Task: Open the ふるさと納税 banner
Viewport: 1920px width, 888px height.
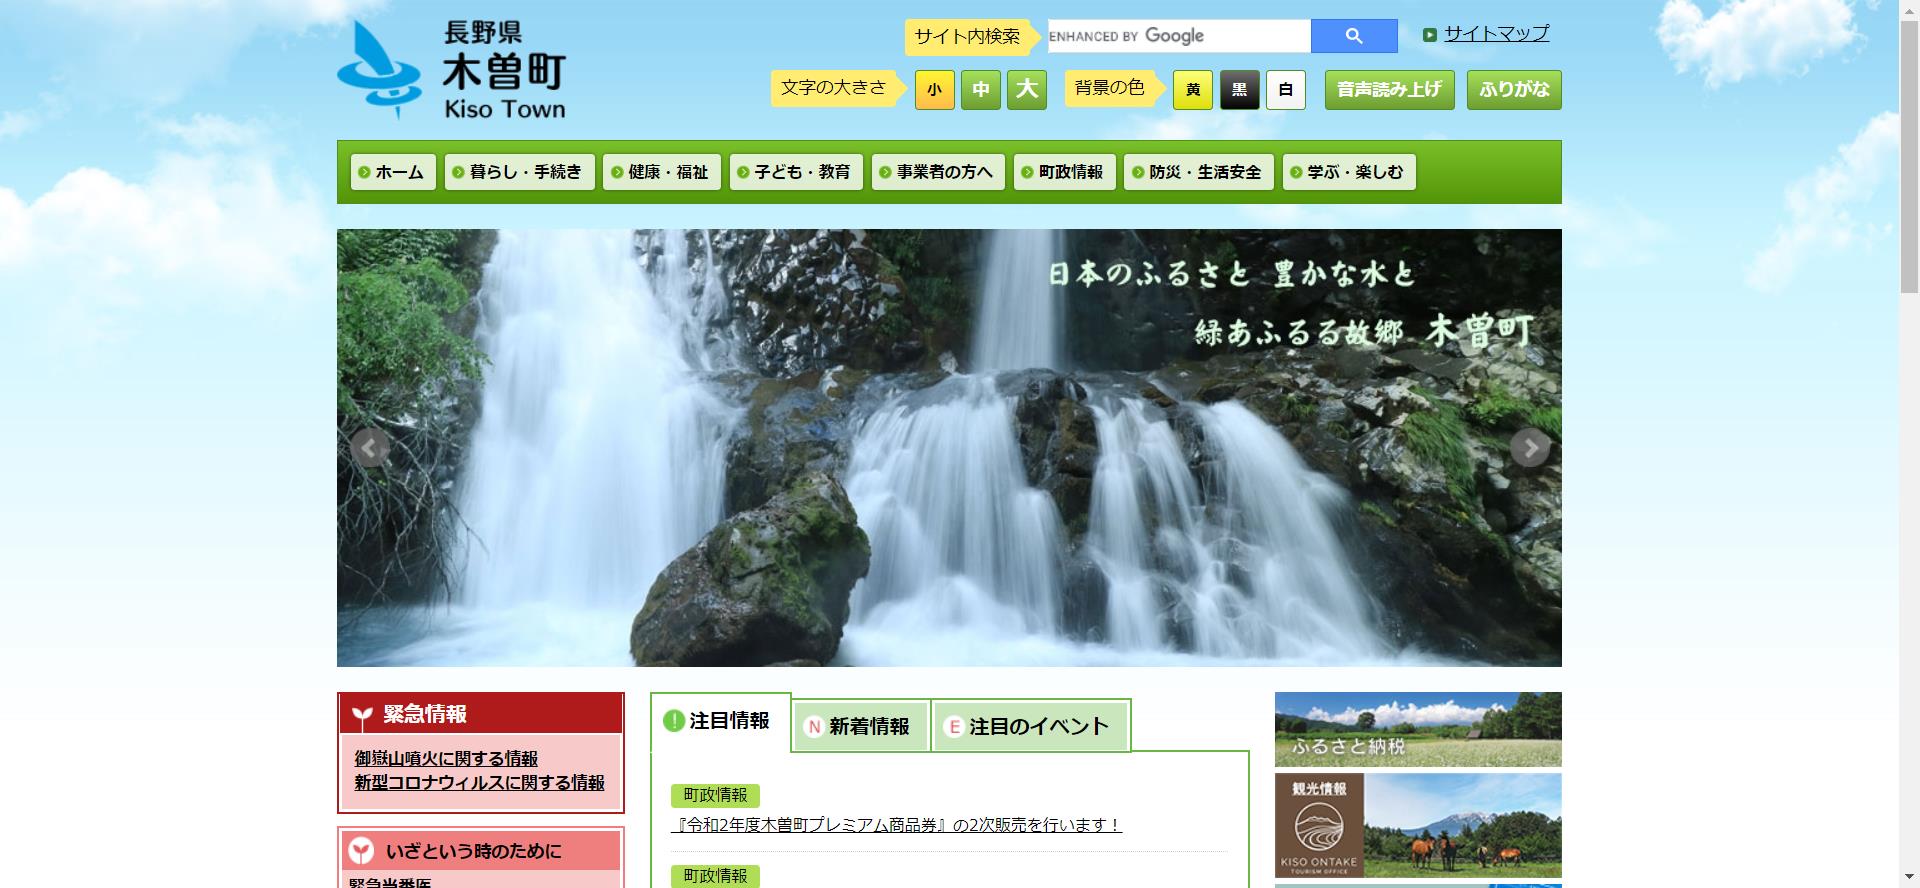Action: (1417, 729)
